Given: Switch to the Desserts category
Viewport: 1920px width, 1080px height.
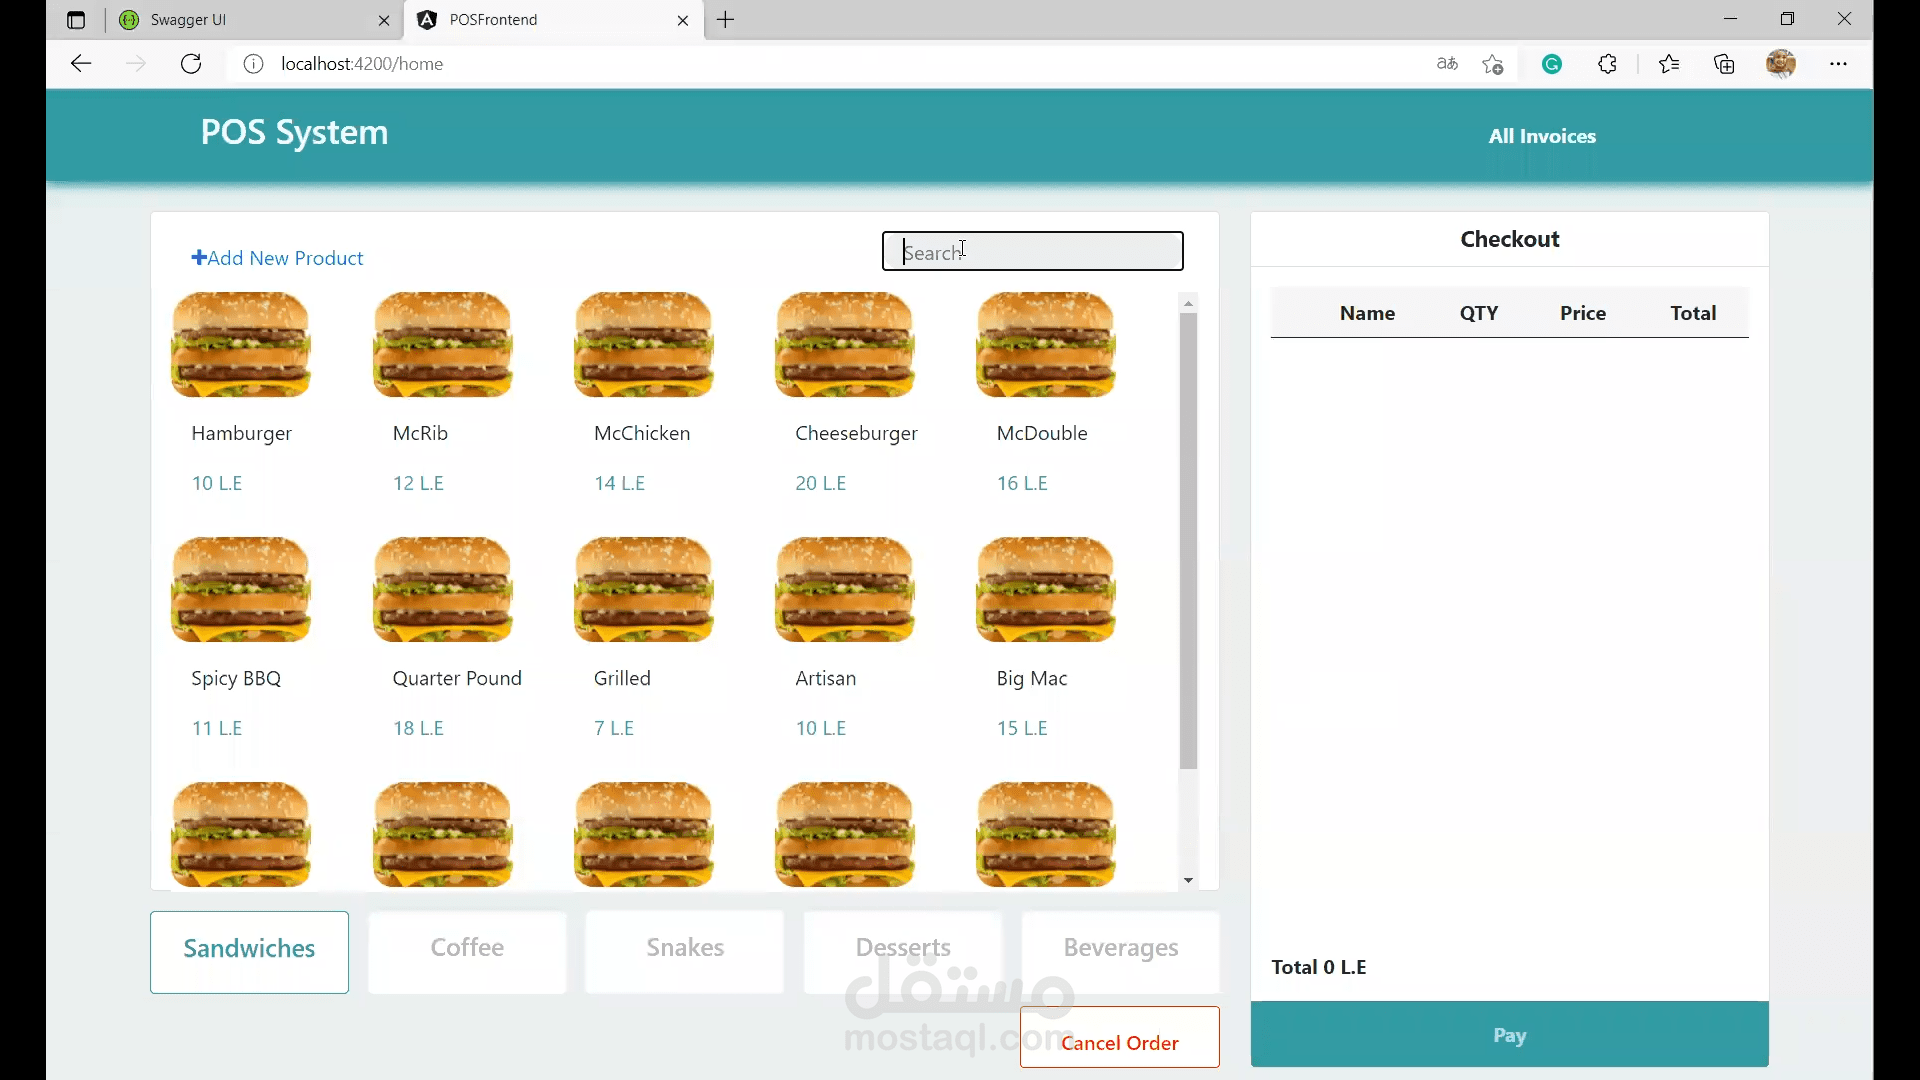Looking at the screenshot, I should tap(903, 952).
